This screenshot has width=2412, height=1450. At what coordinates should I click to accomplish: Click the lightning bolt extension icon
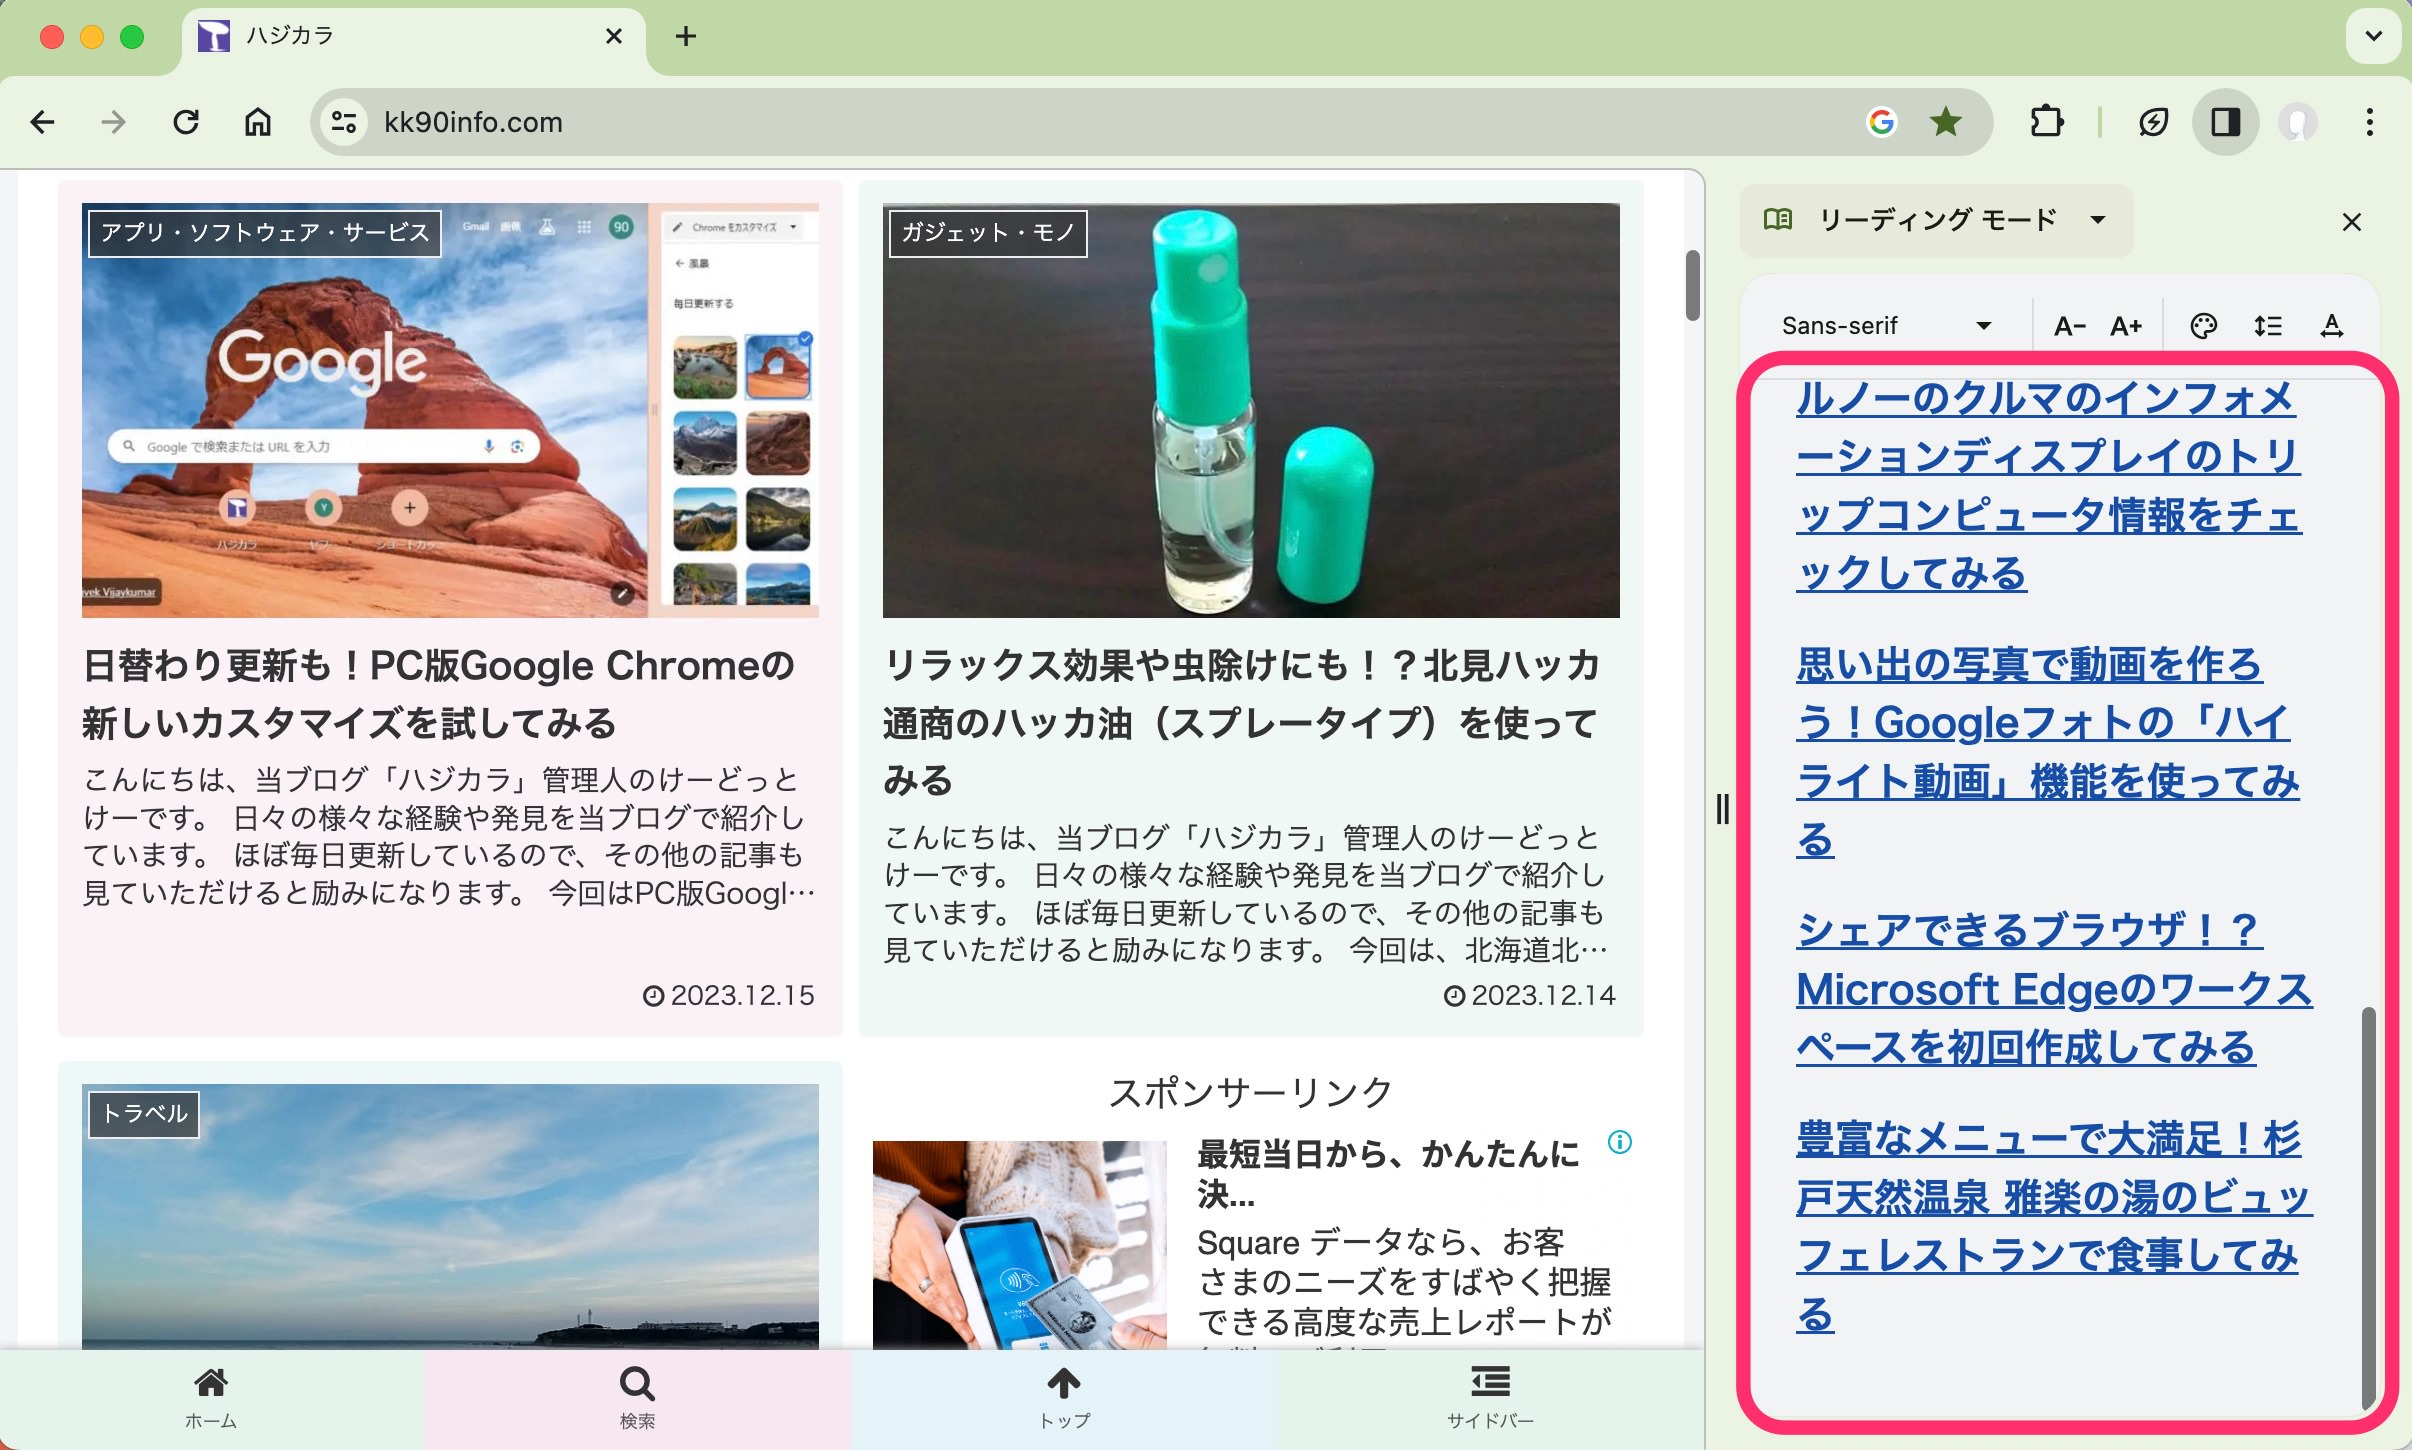2153,122
